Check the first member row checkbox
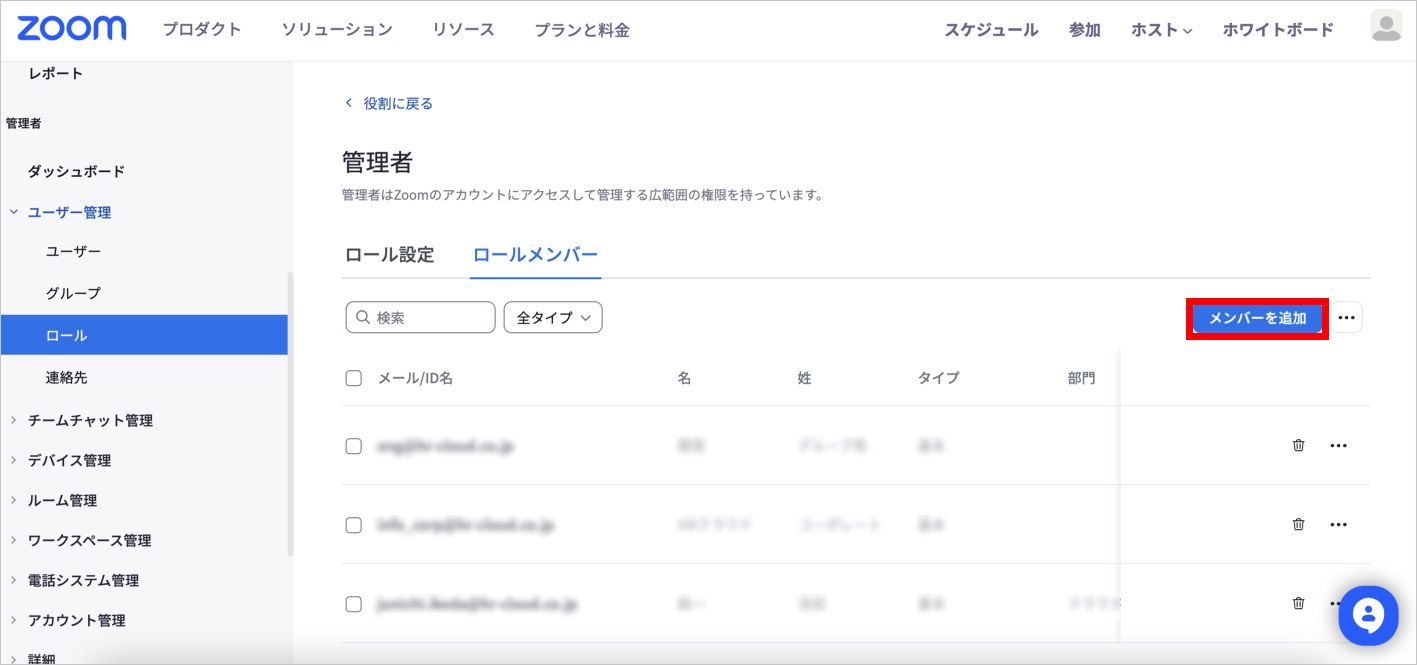This screenshot has height=665, width=1417. point(353,445)
